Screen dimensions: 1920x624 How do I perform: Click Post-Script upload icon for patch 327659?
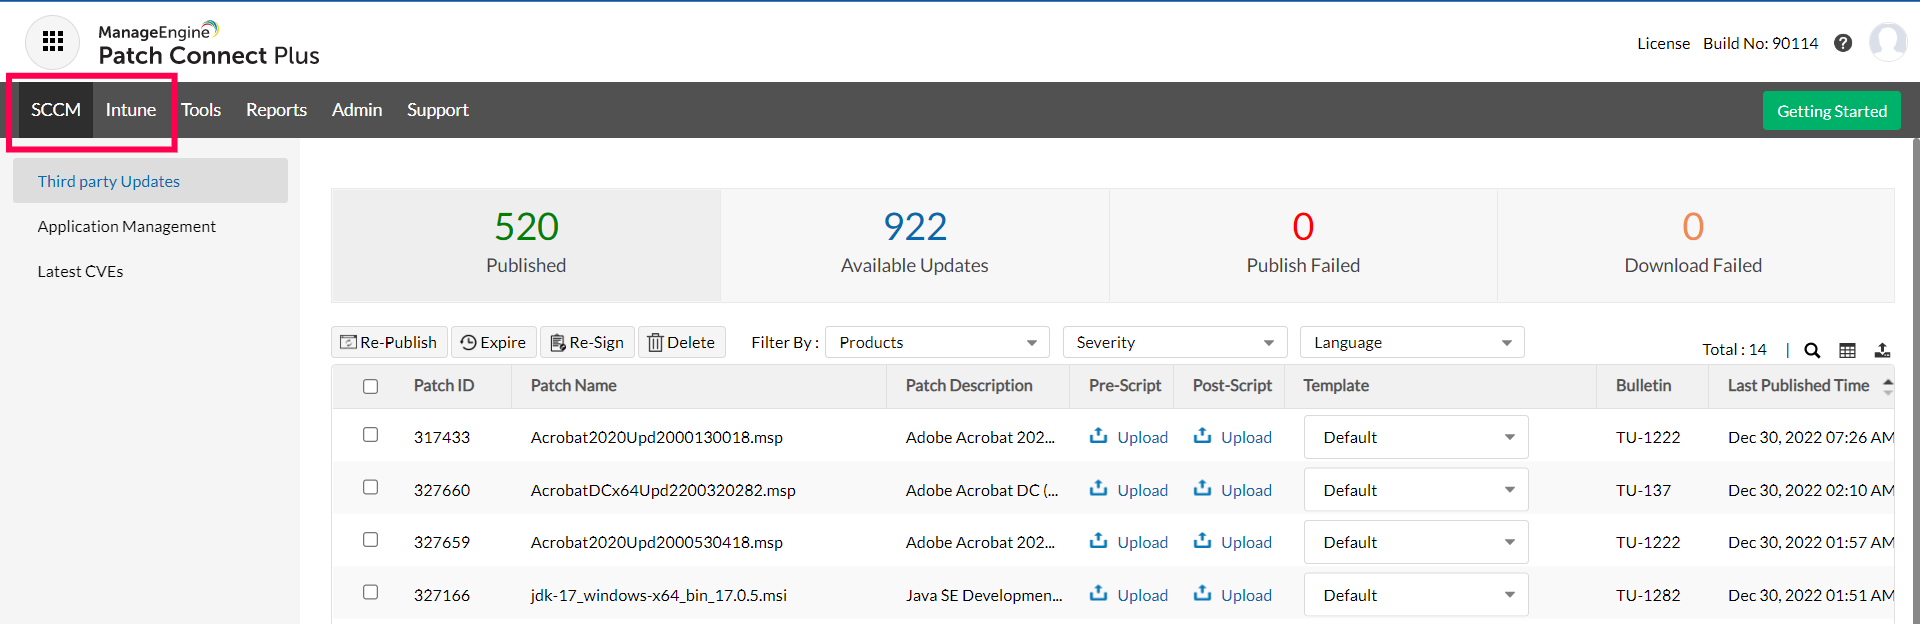pyautogui.click(x=1202, y=541)
